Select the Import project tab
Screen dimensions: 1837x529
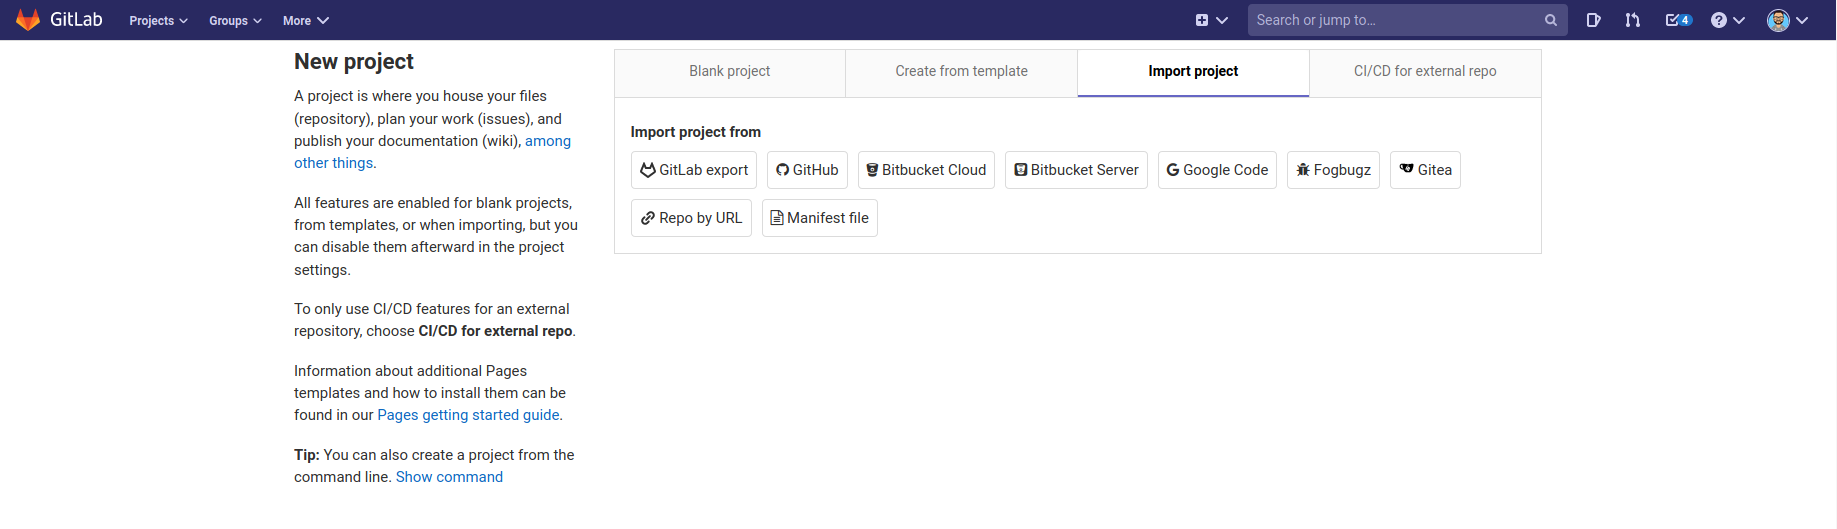[x=1193, y=72]
